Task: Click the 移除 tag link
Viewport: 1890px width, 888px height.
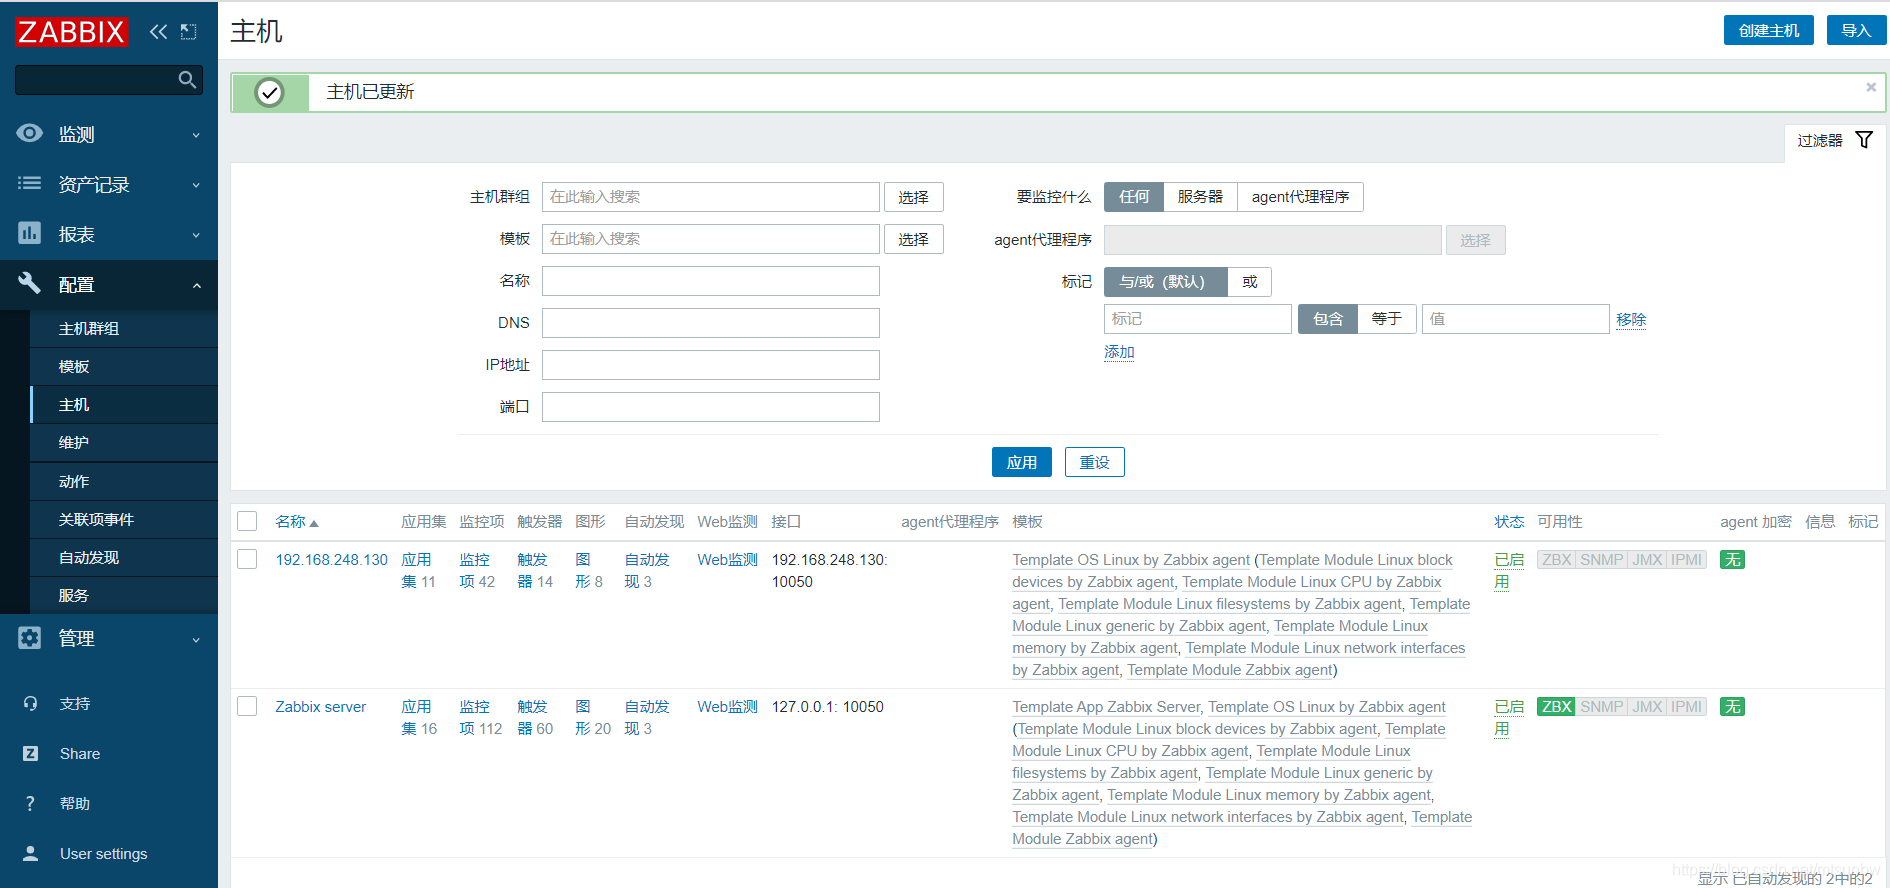Action: [x=1631, y=319]
